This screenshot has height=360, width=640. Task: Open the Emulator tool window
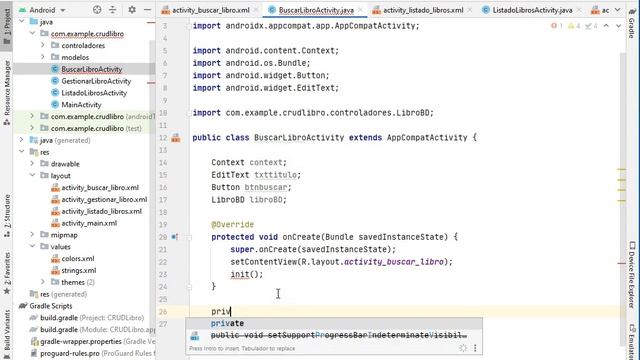pyautogui.click(x=632, y=342)
